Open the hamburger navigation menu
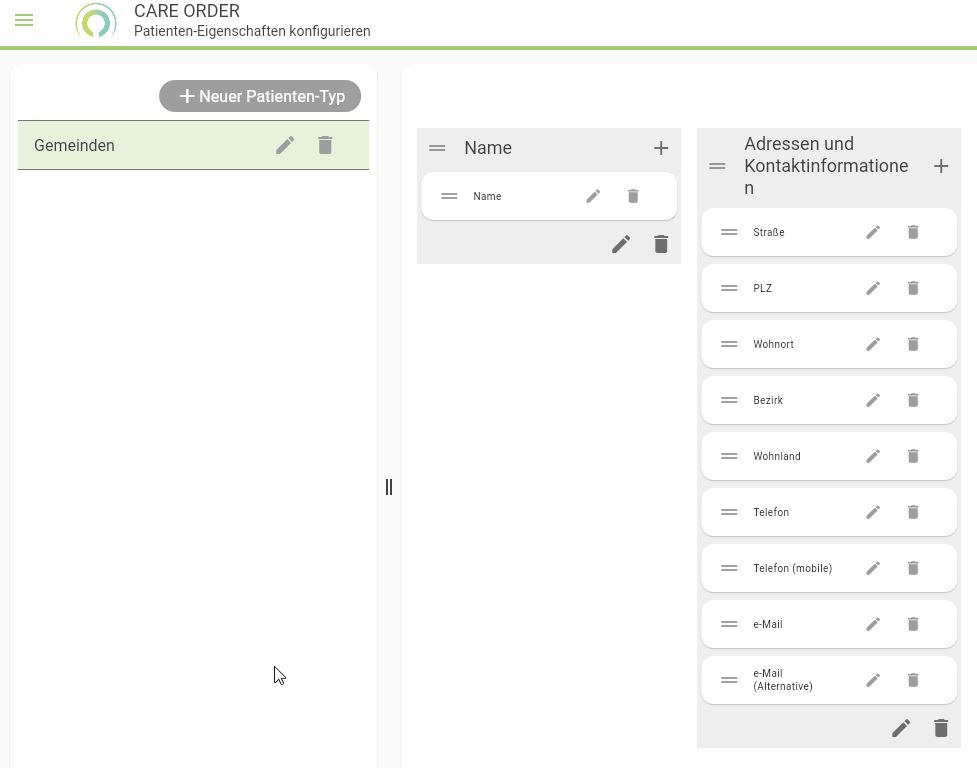The width and height of the screenshot is (977, 768). pos(24,20)
